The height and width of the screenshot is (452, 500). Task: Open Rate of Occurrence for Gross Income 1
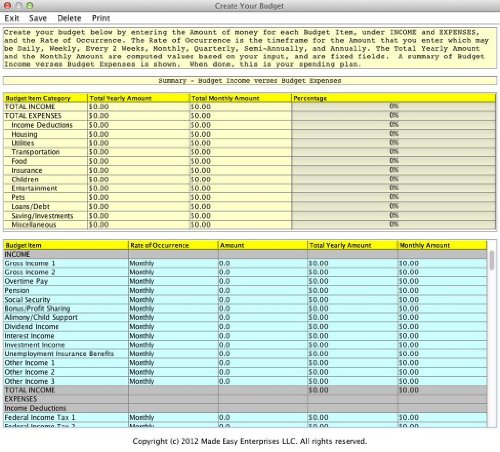pyautogui.click(x=173, y=263)
